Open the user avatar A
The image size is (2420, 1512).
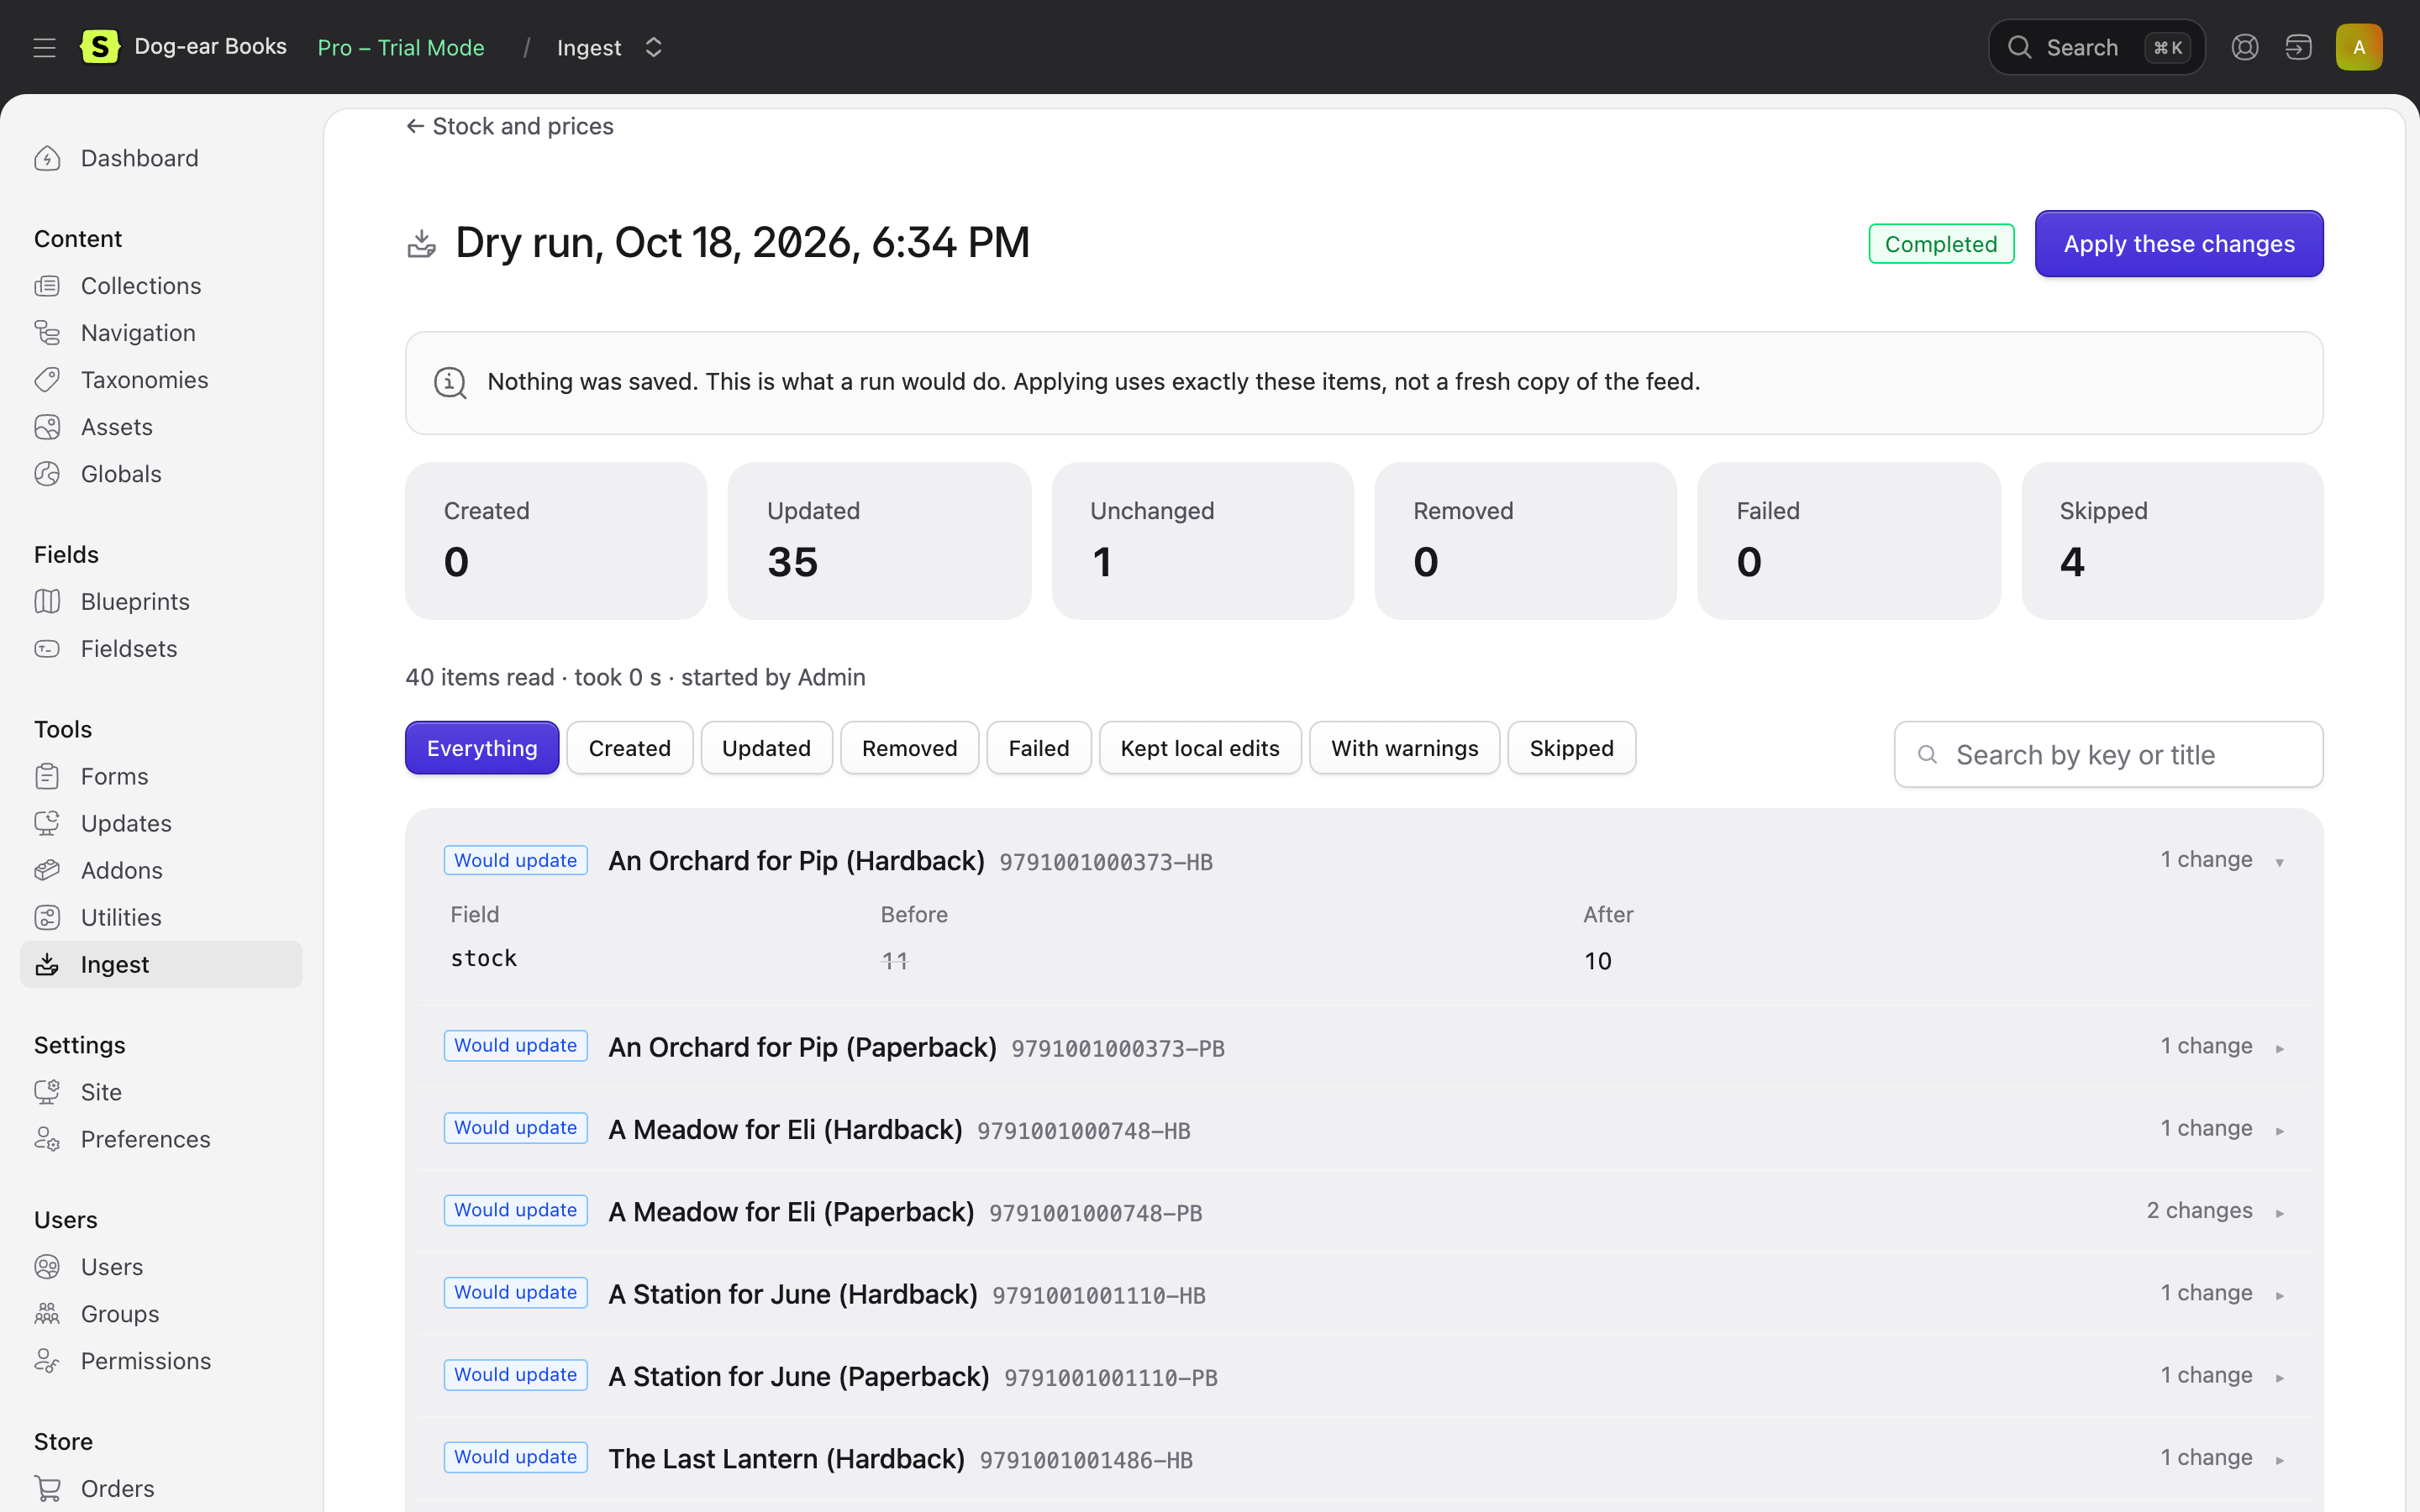tap(2359, 47)
